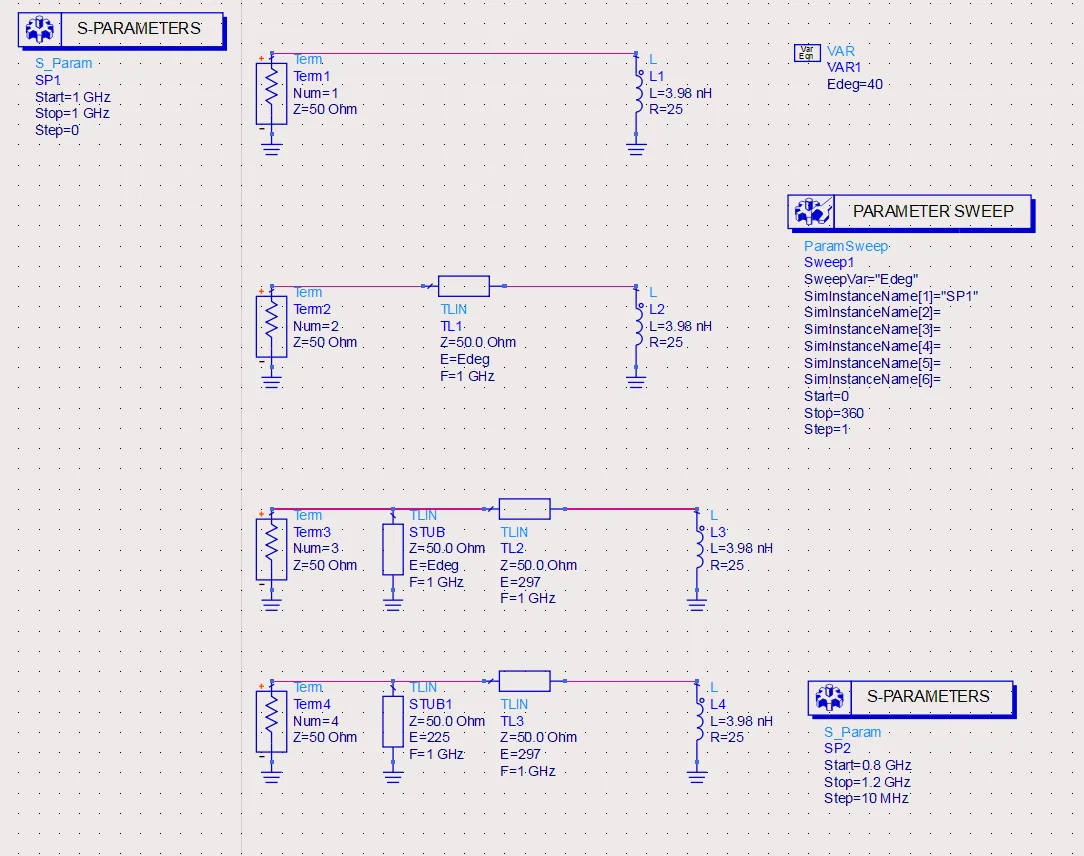Screen dimensions: 1084x856
Task: Click TL1 E=Edeg parameter
Action: [x=465, y=360]
